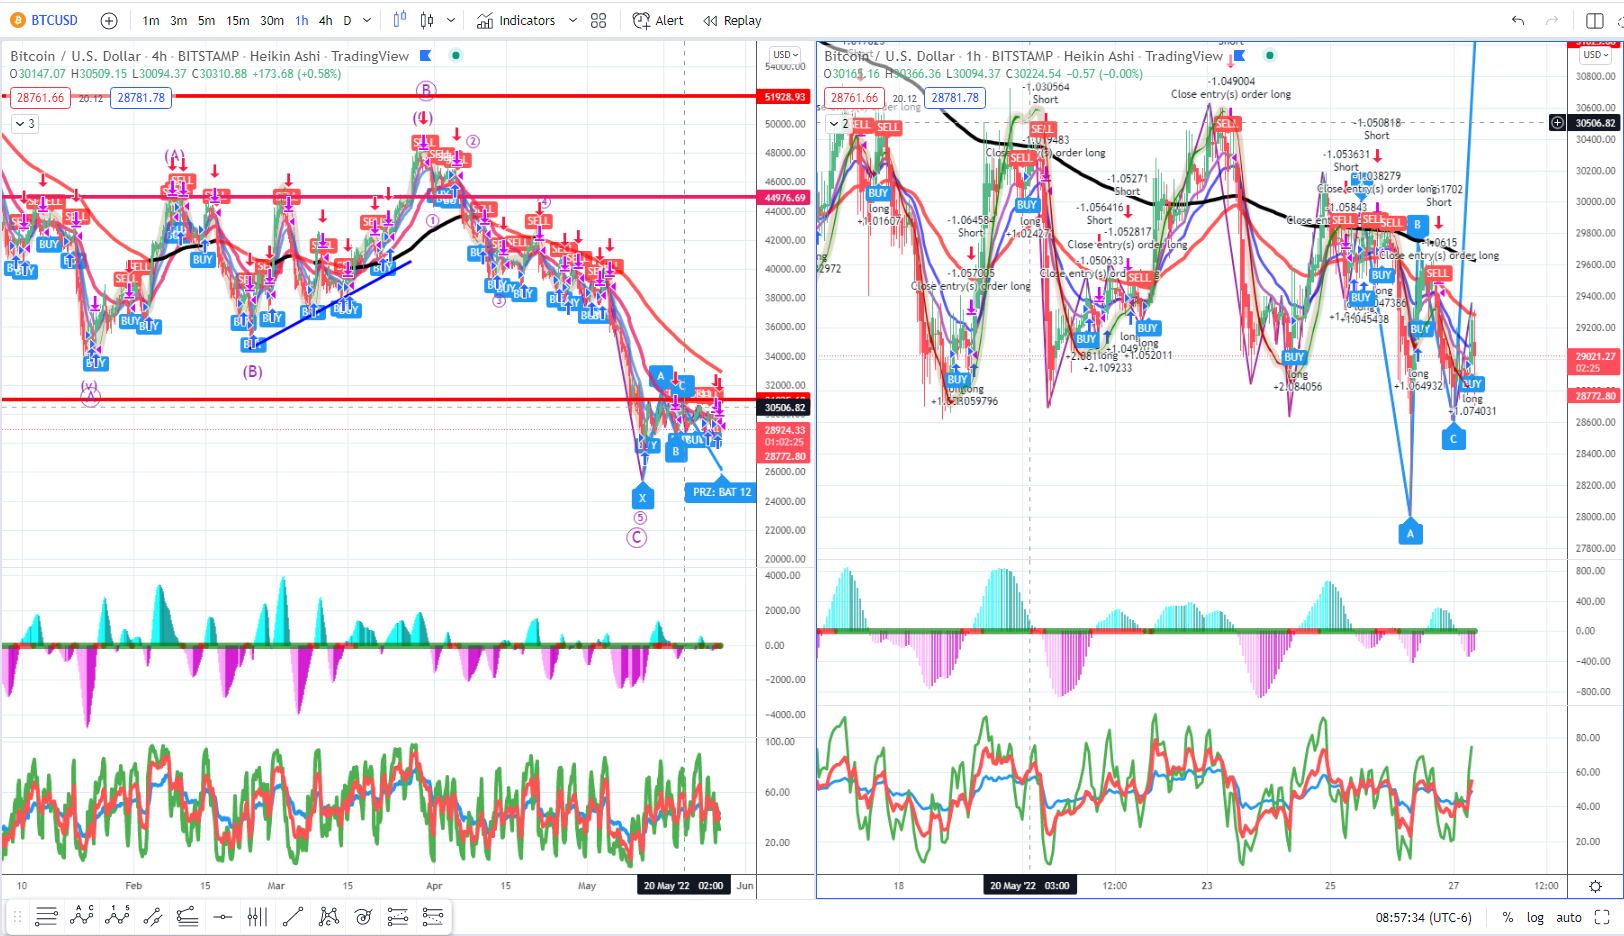1624x936 pixels.
Task: Select the candlestick chart style icon
Action: point(427,20)
